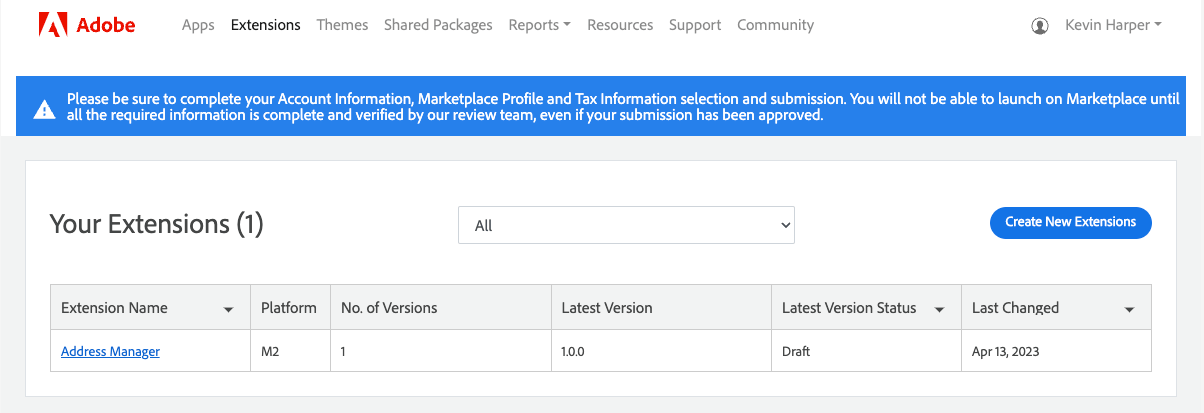Click the Latest Version column header
This screenshot has width=1204, height=413.
pyautogui.click(x=661, y=308)
